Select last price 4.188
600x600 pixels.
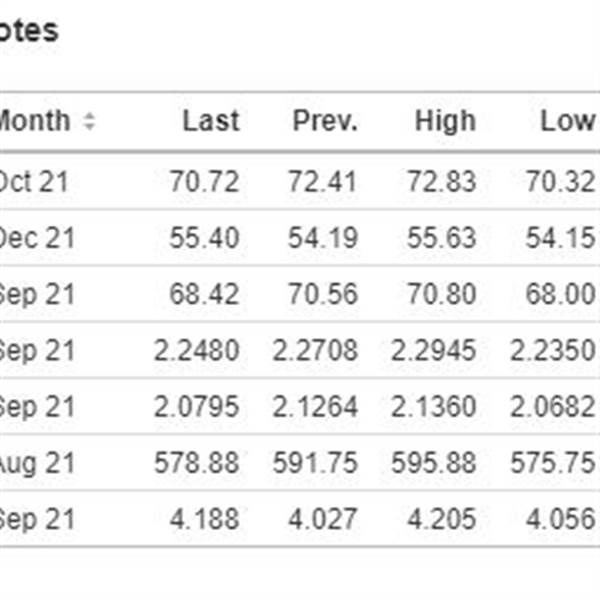[204, 519]
